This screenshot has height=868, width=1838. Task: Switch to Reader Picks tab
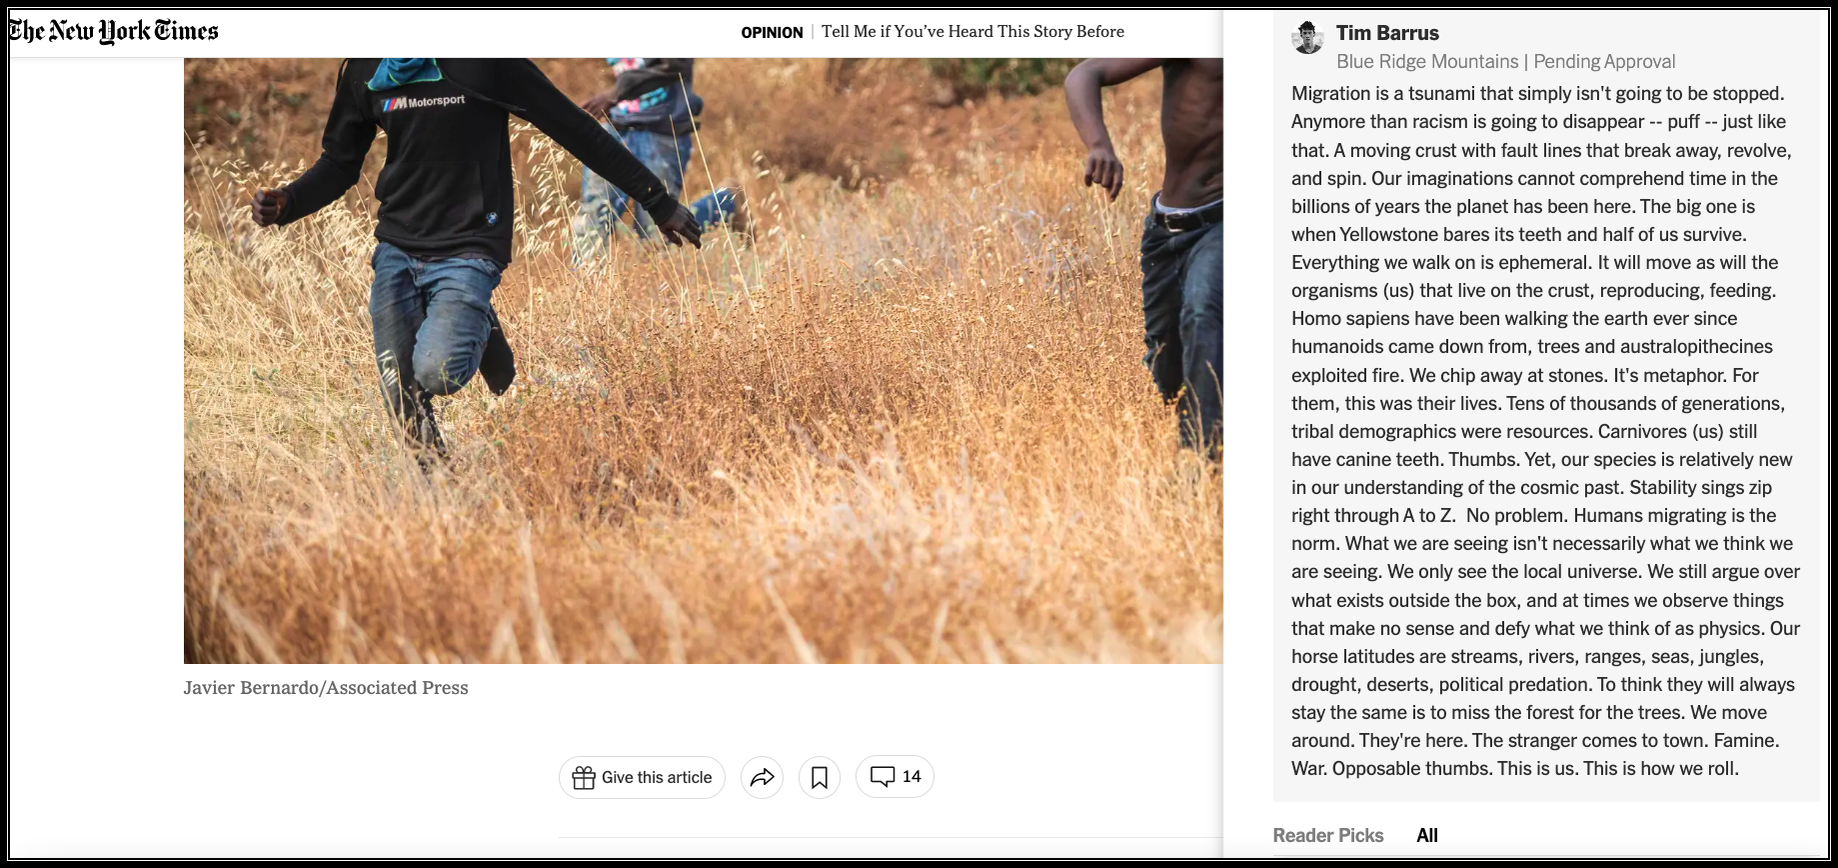click(1328, 835)
